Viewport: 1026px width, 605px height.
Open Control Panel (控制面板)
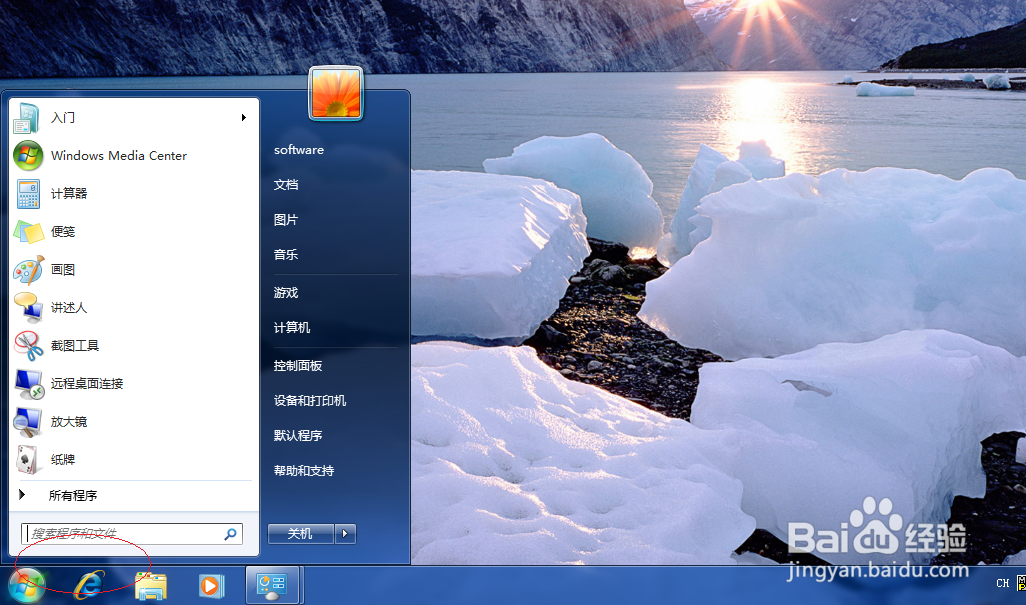[298, 366]
